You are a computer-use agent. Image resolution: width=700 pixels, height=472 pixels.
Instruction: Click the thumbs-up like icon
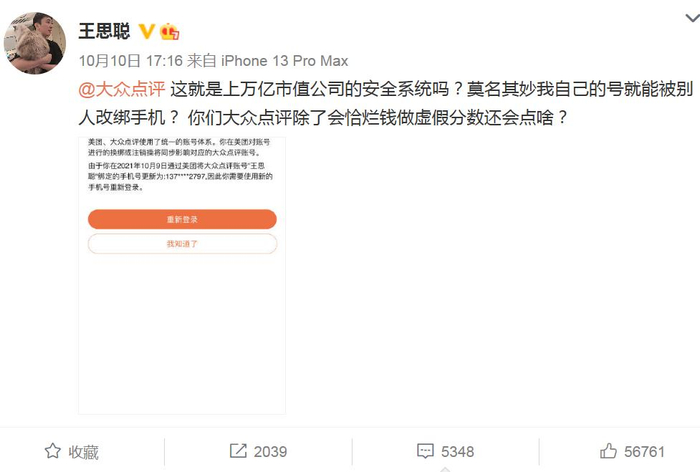608,451
